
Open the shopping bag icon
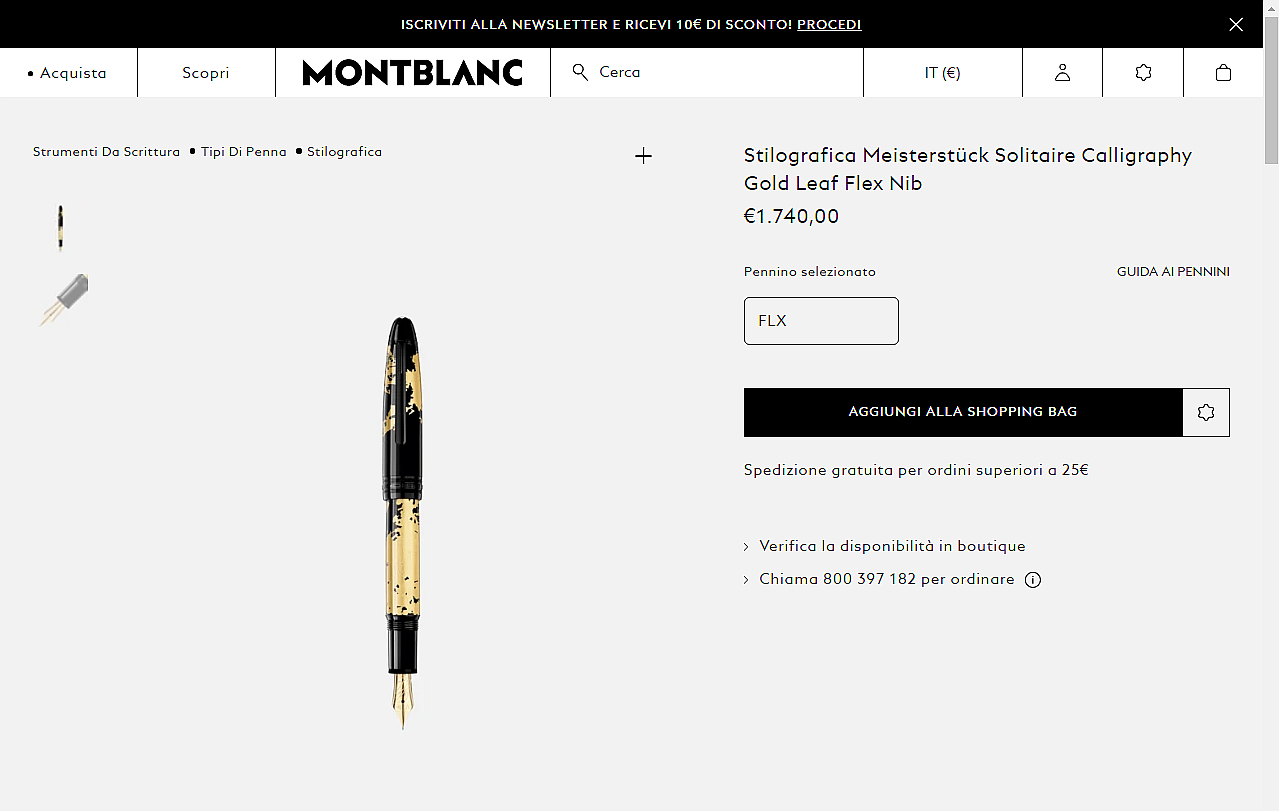coord(1223,73)
